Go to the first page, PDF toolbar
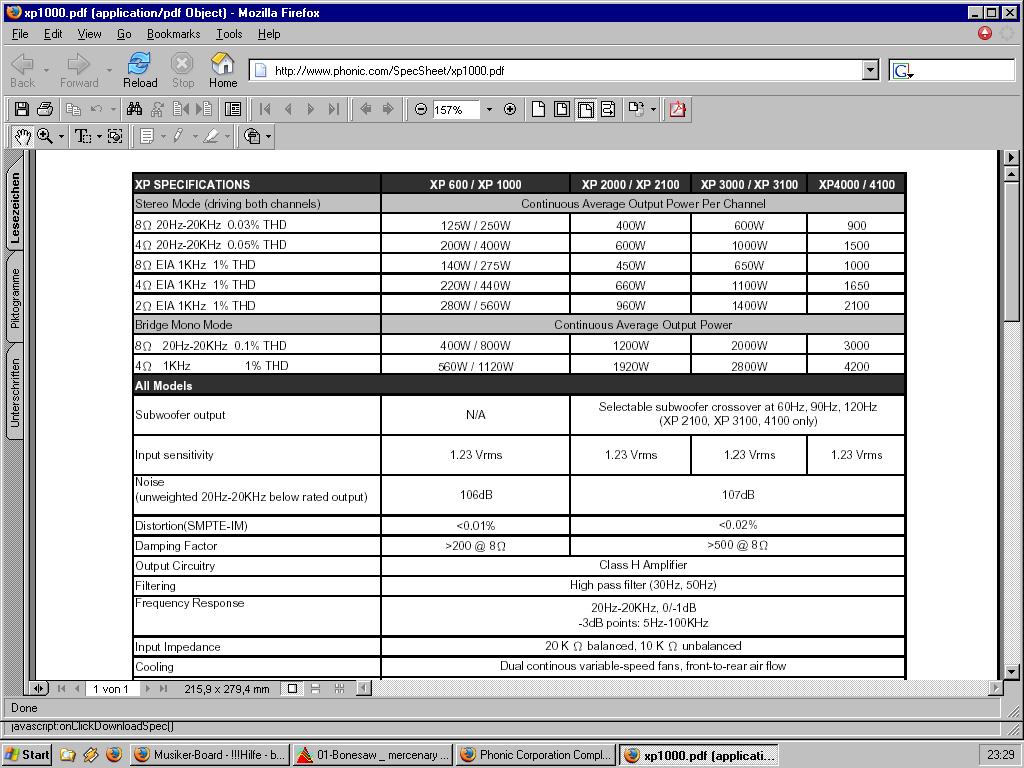The image size is (1024, 768). tap(265, 109)
